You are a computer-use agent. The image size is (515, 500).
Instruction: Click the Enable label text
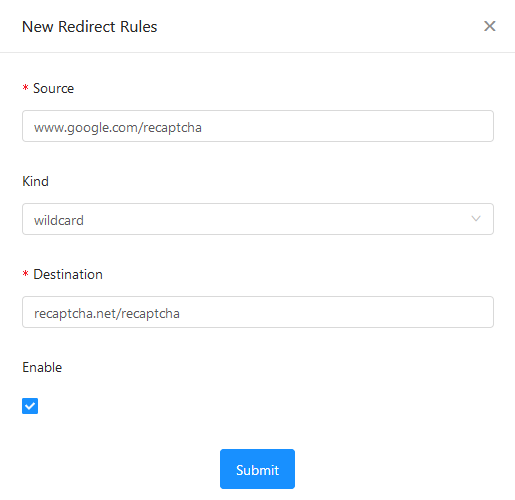(42, 367)
